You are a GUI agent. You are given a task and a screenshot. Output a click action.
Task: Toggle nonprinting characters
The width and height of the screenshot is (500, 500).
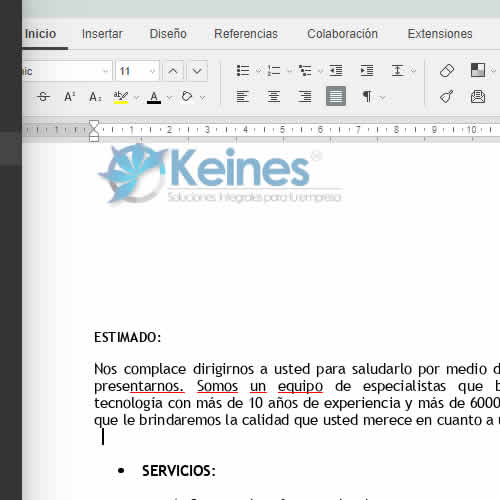tap(367, 97)
